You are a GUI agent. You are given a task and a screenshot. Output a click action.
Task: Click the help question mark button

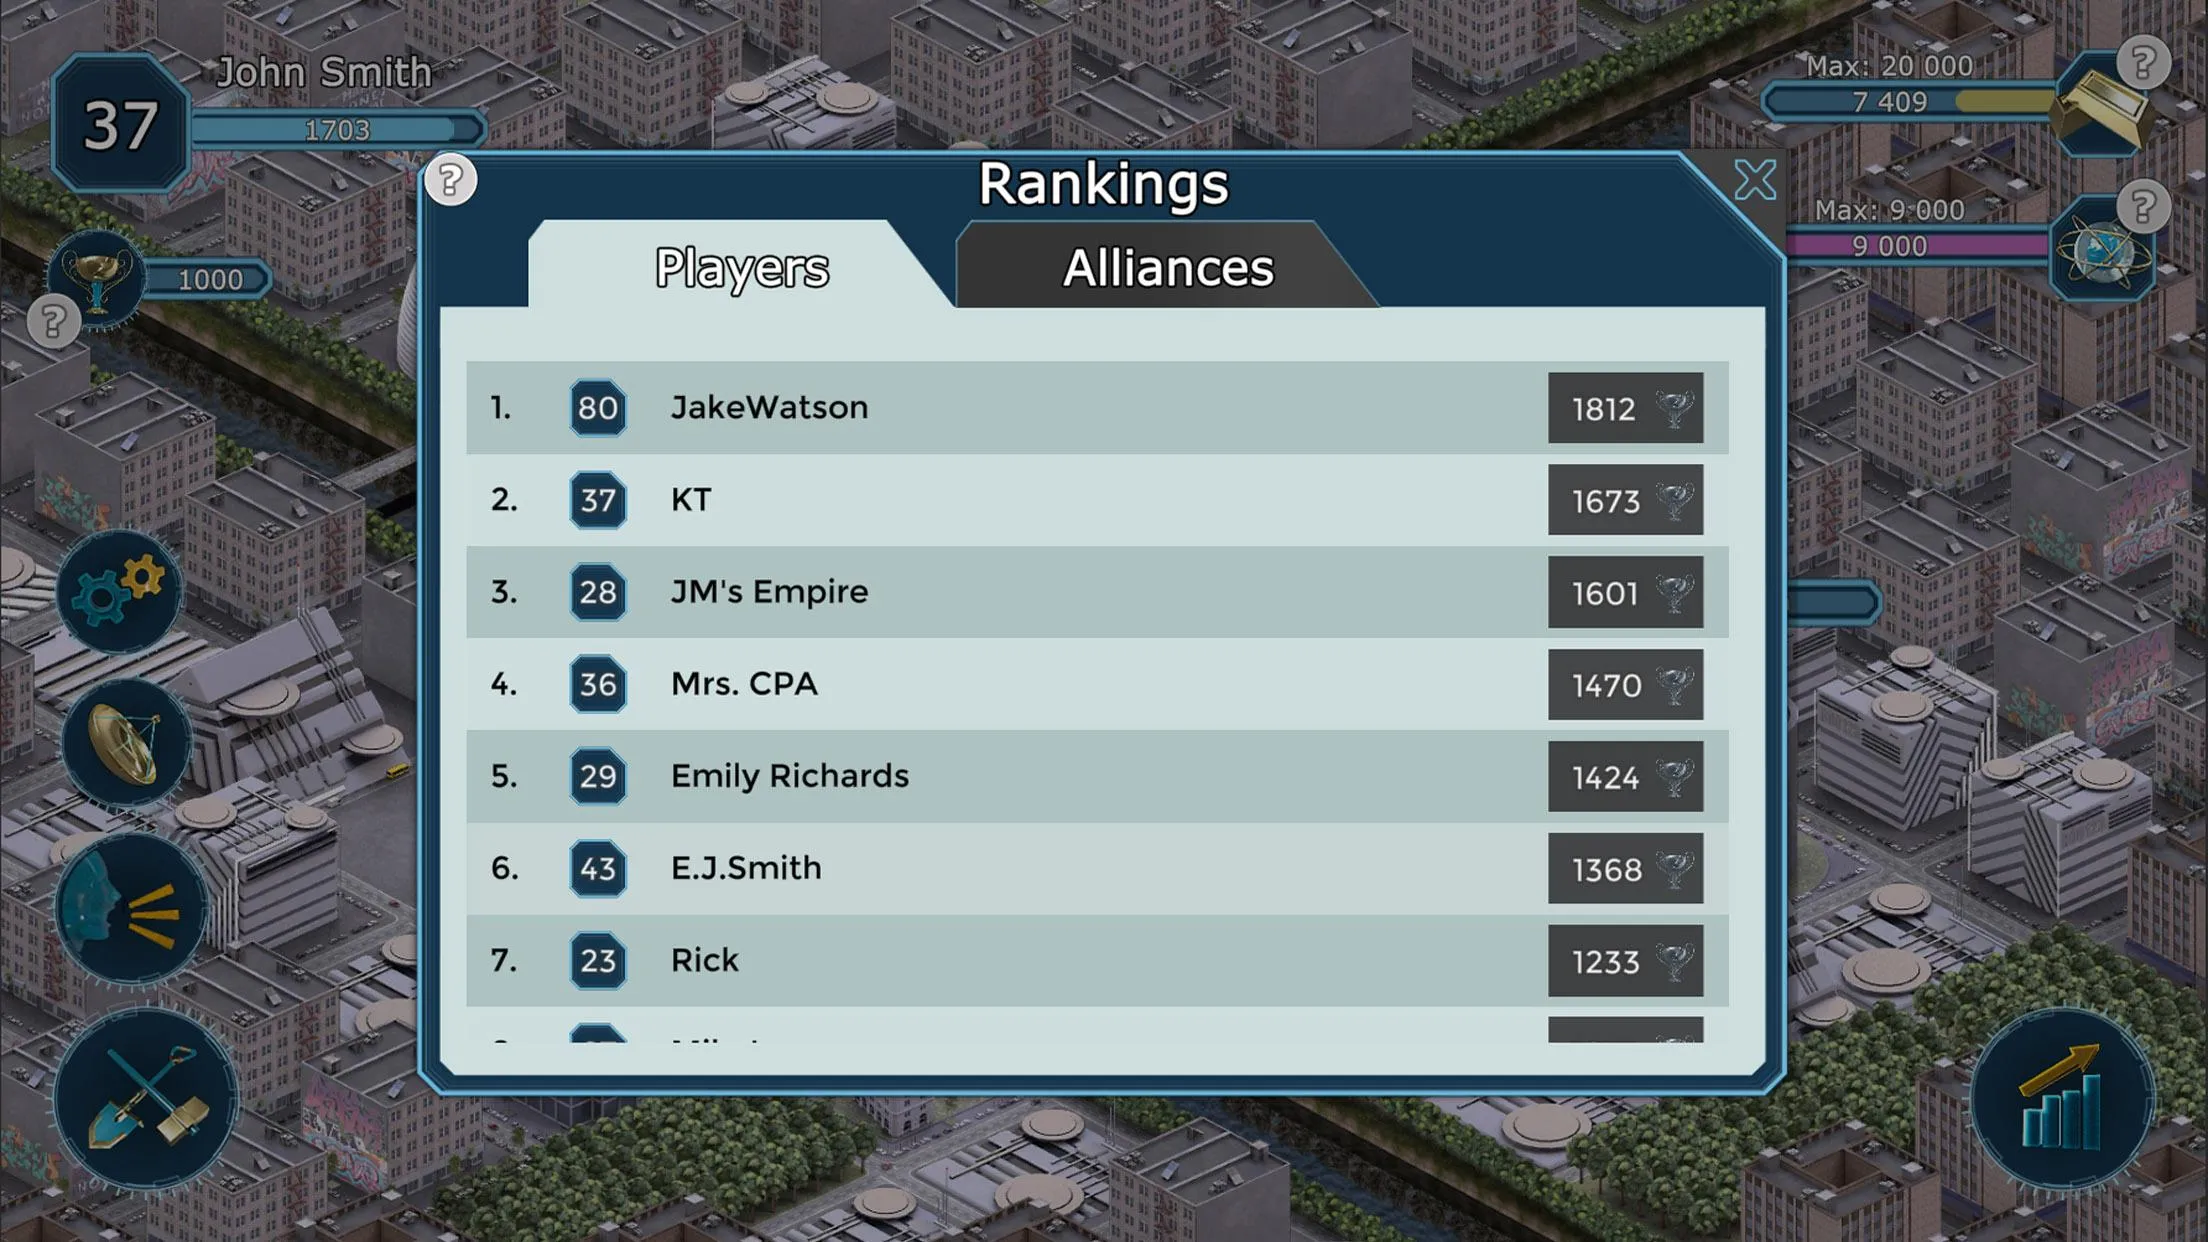click(450, 180)
